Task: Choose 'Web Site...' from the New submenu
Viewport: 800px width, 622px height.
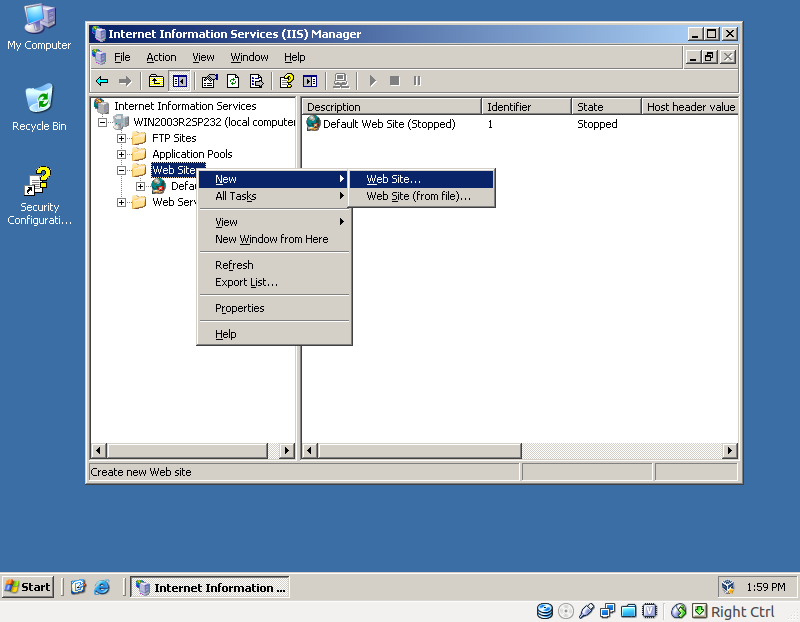Action: 421,179
